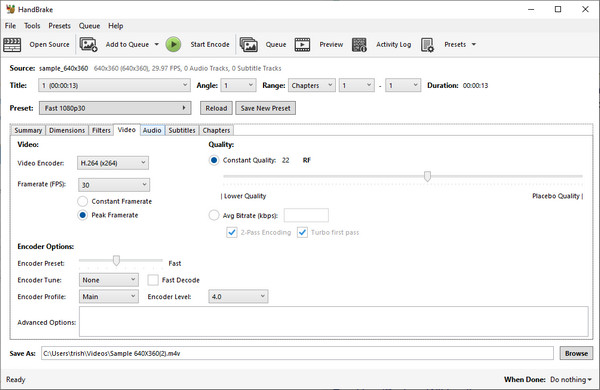This screenshot has width=600, height=390.
Task: Click the Preview film frame icon
Action: (x=302, y=45)
